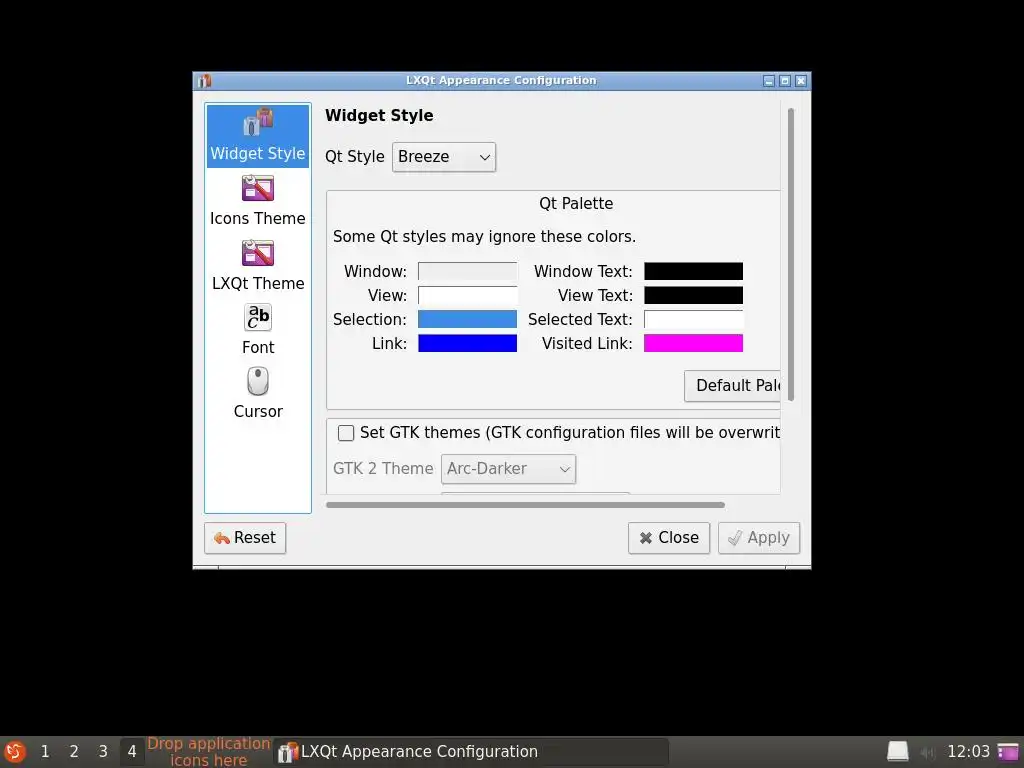Switch to desktop 2 in pager

[74, 752]
